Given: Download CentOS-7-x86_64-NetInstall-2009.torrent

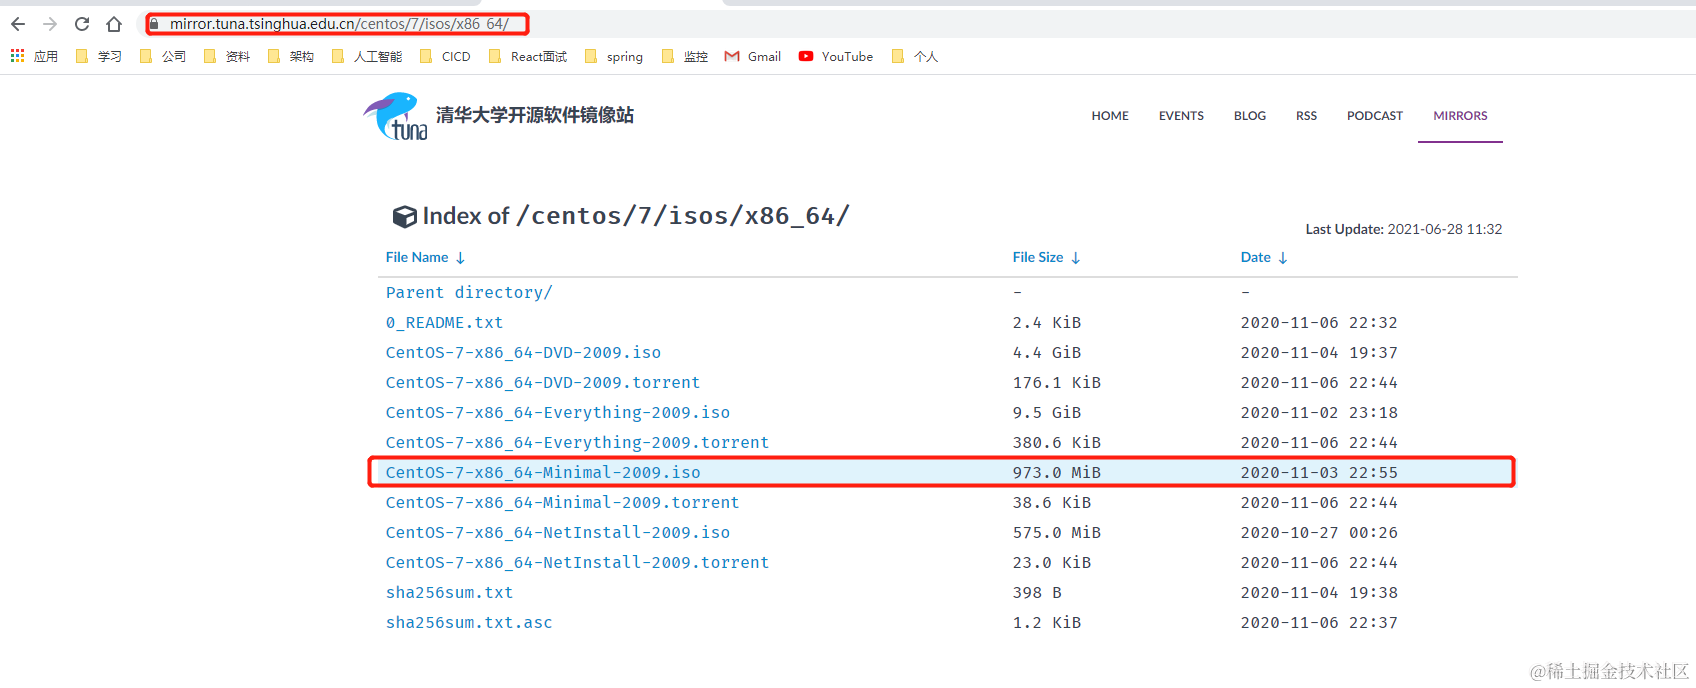Looking at the screenshot, I should pos(577,562).
